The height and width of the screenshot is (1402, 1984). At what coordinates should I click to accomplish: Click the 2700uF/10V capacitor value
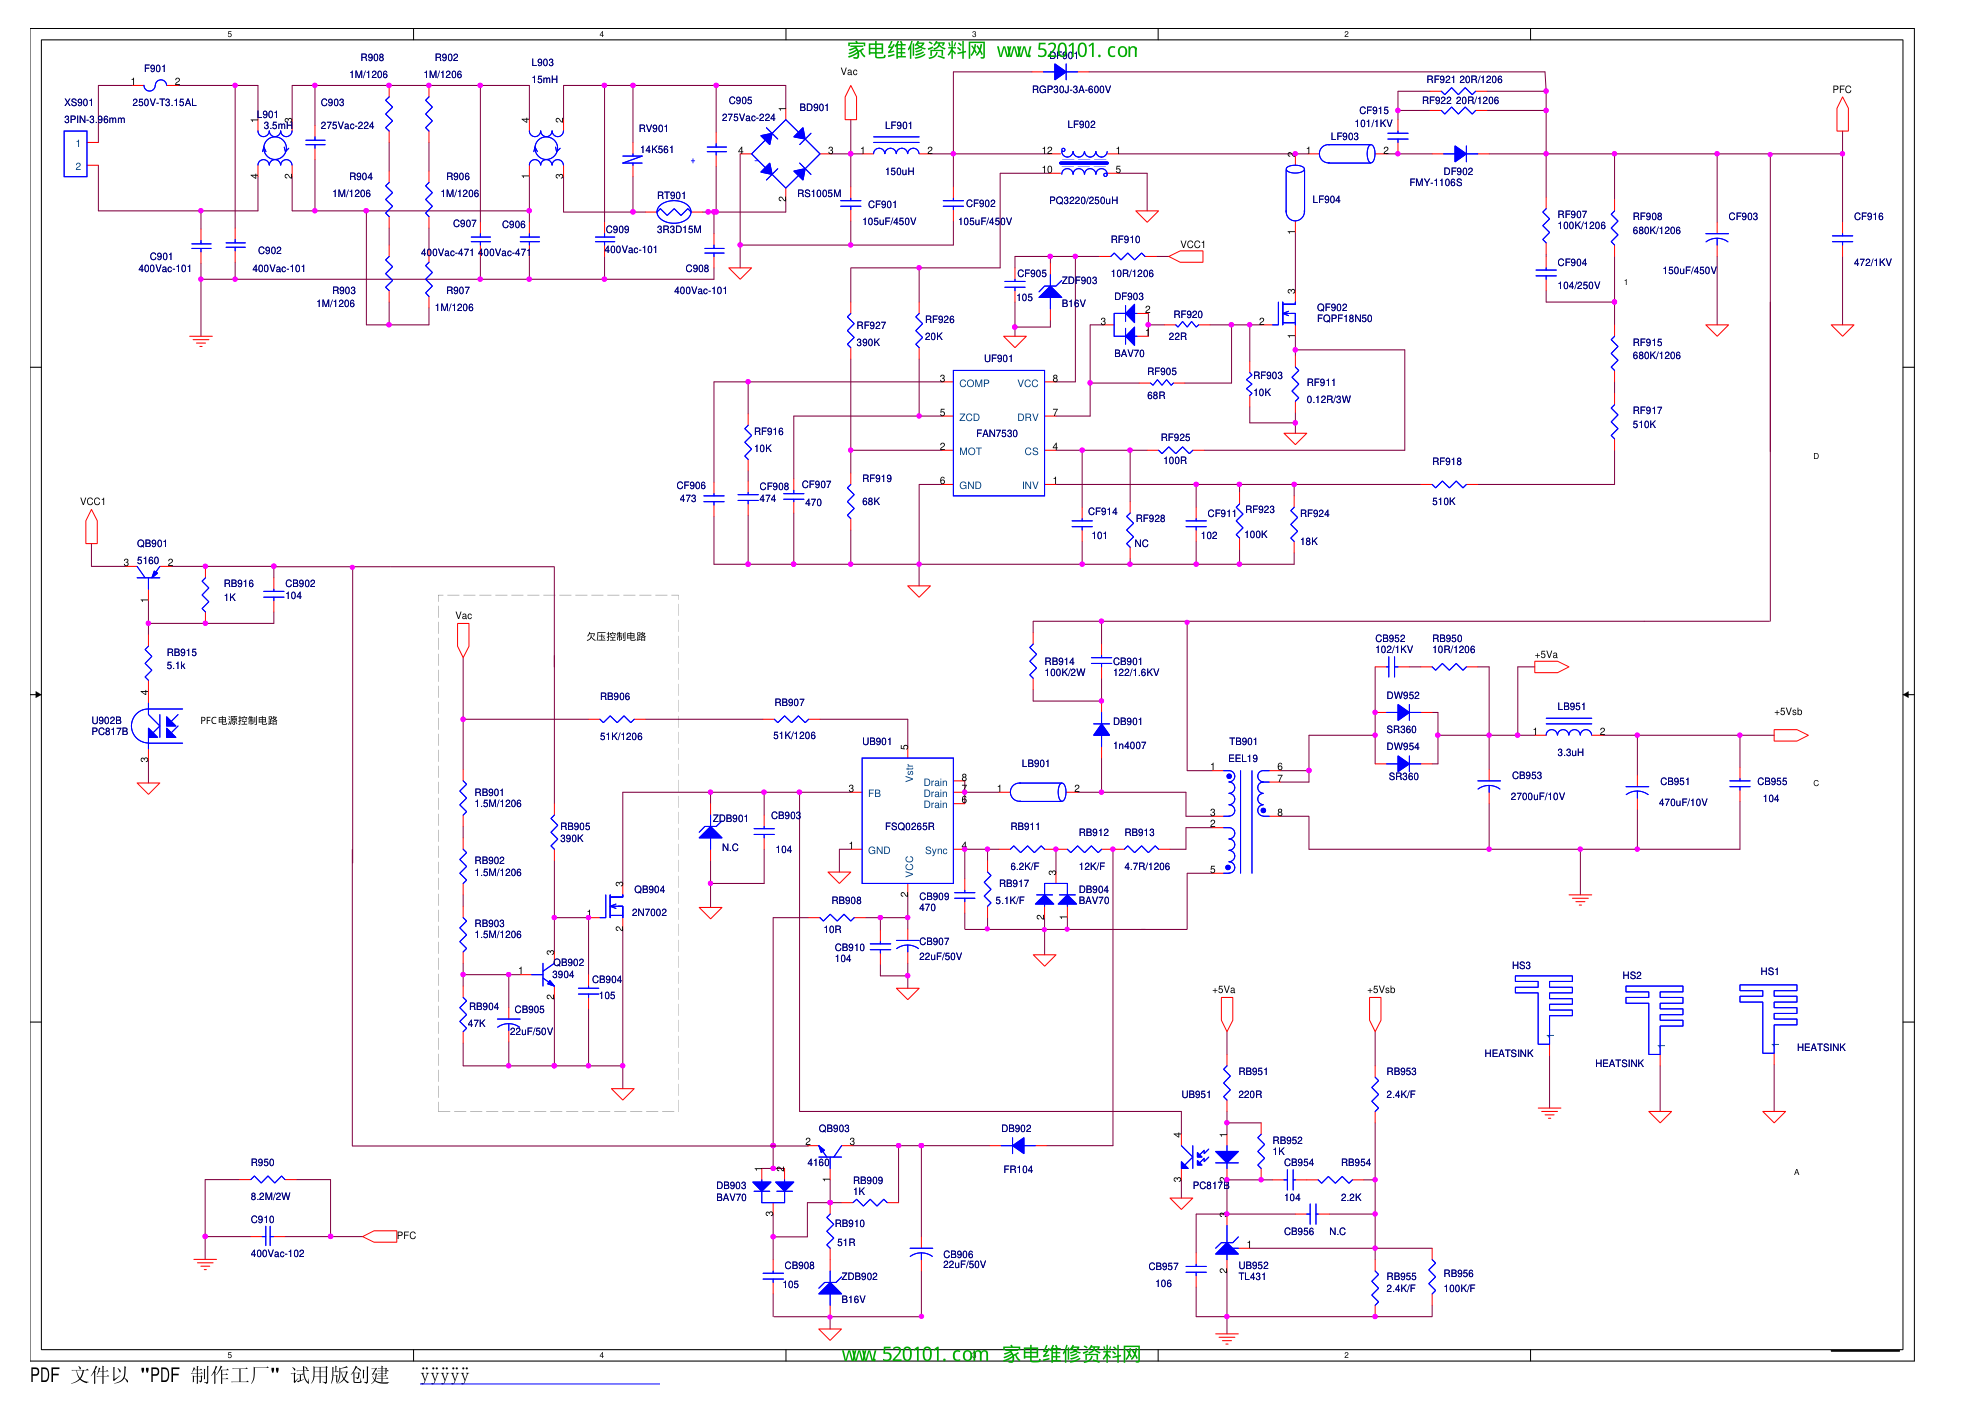point(1537,797)
